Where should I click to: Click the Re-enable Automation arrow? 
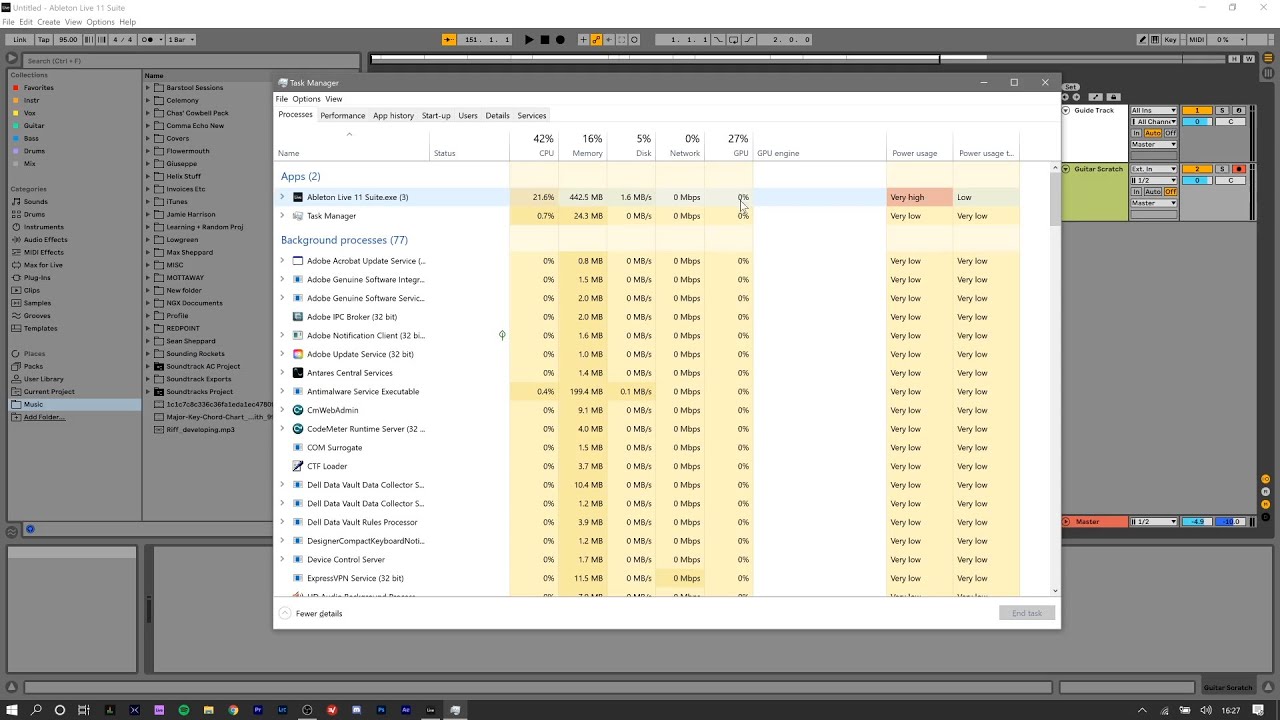(609, 40)
